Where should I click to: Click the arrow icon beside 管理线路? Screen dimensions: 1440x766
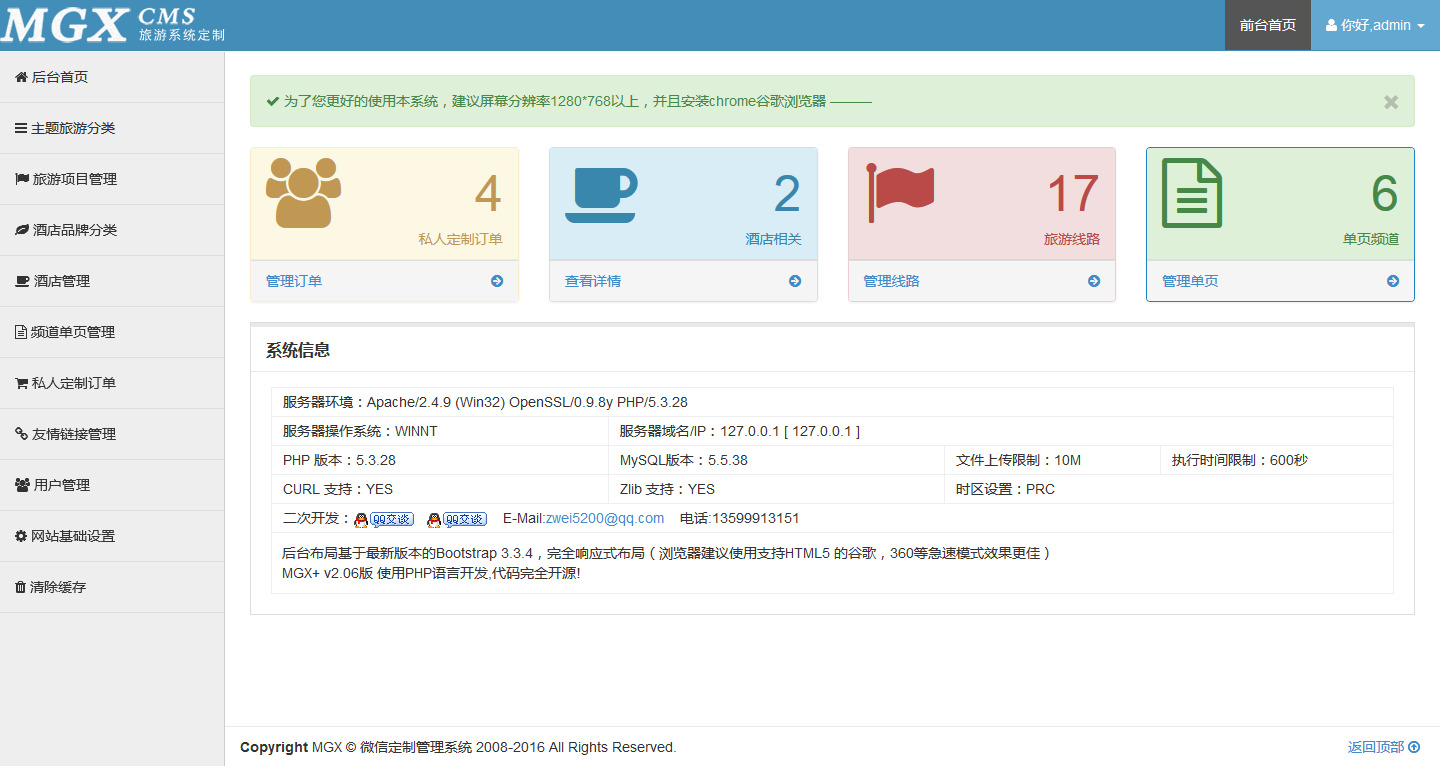pos(1094,281)
